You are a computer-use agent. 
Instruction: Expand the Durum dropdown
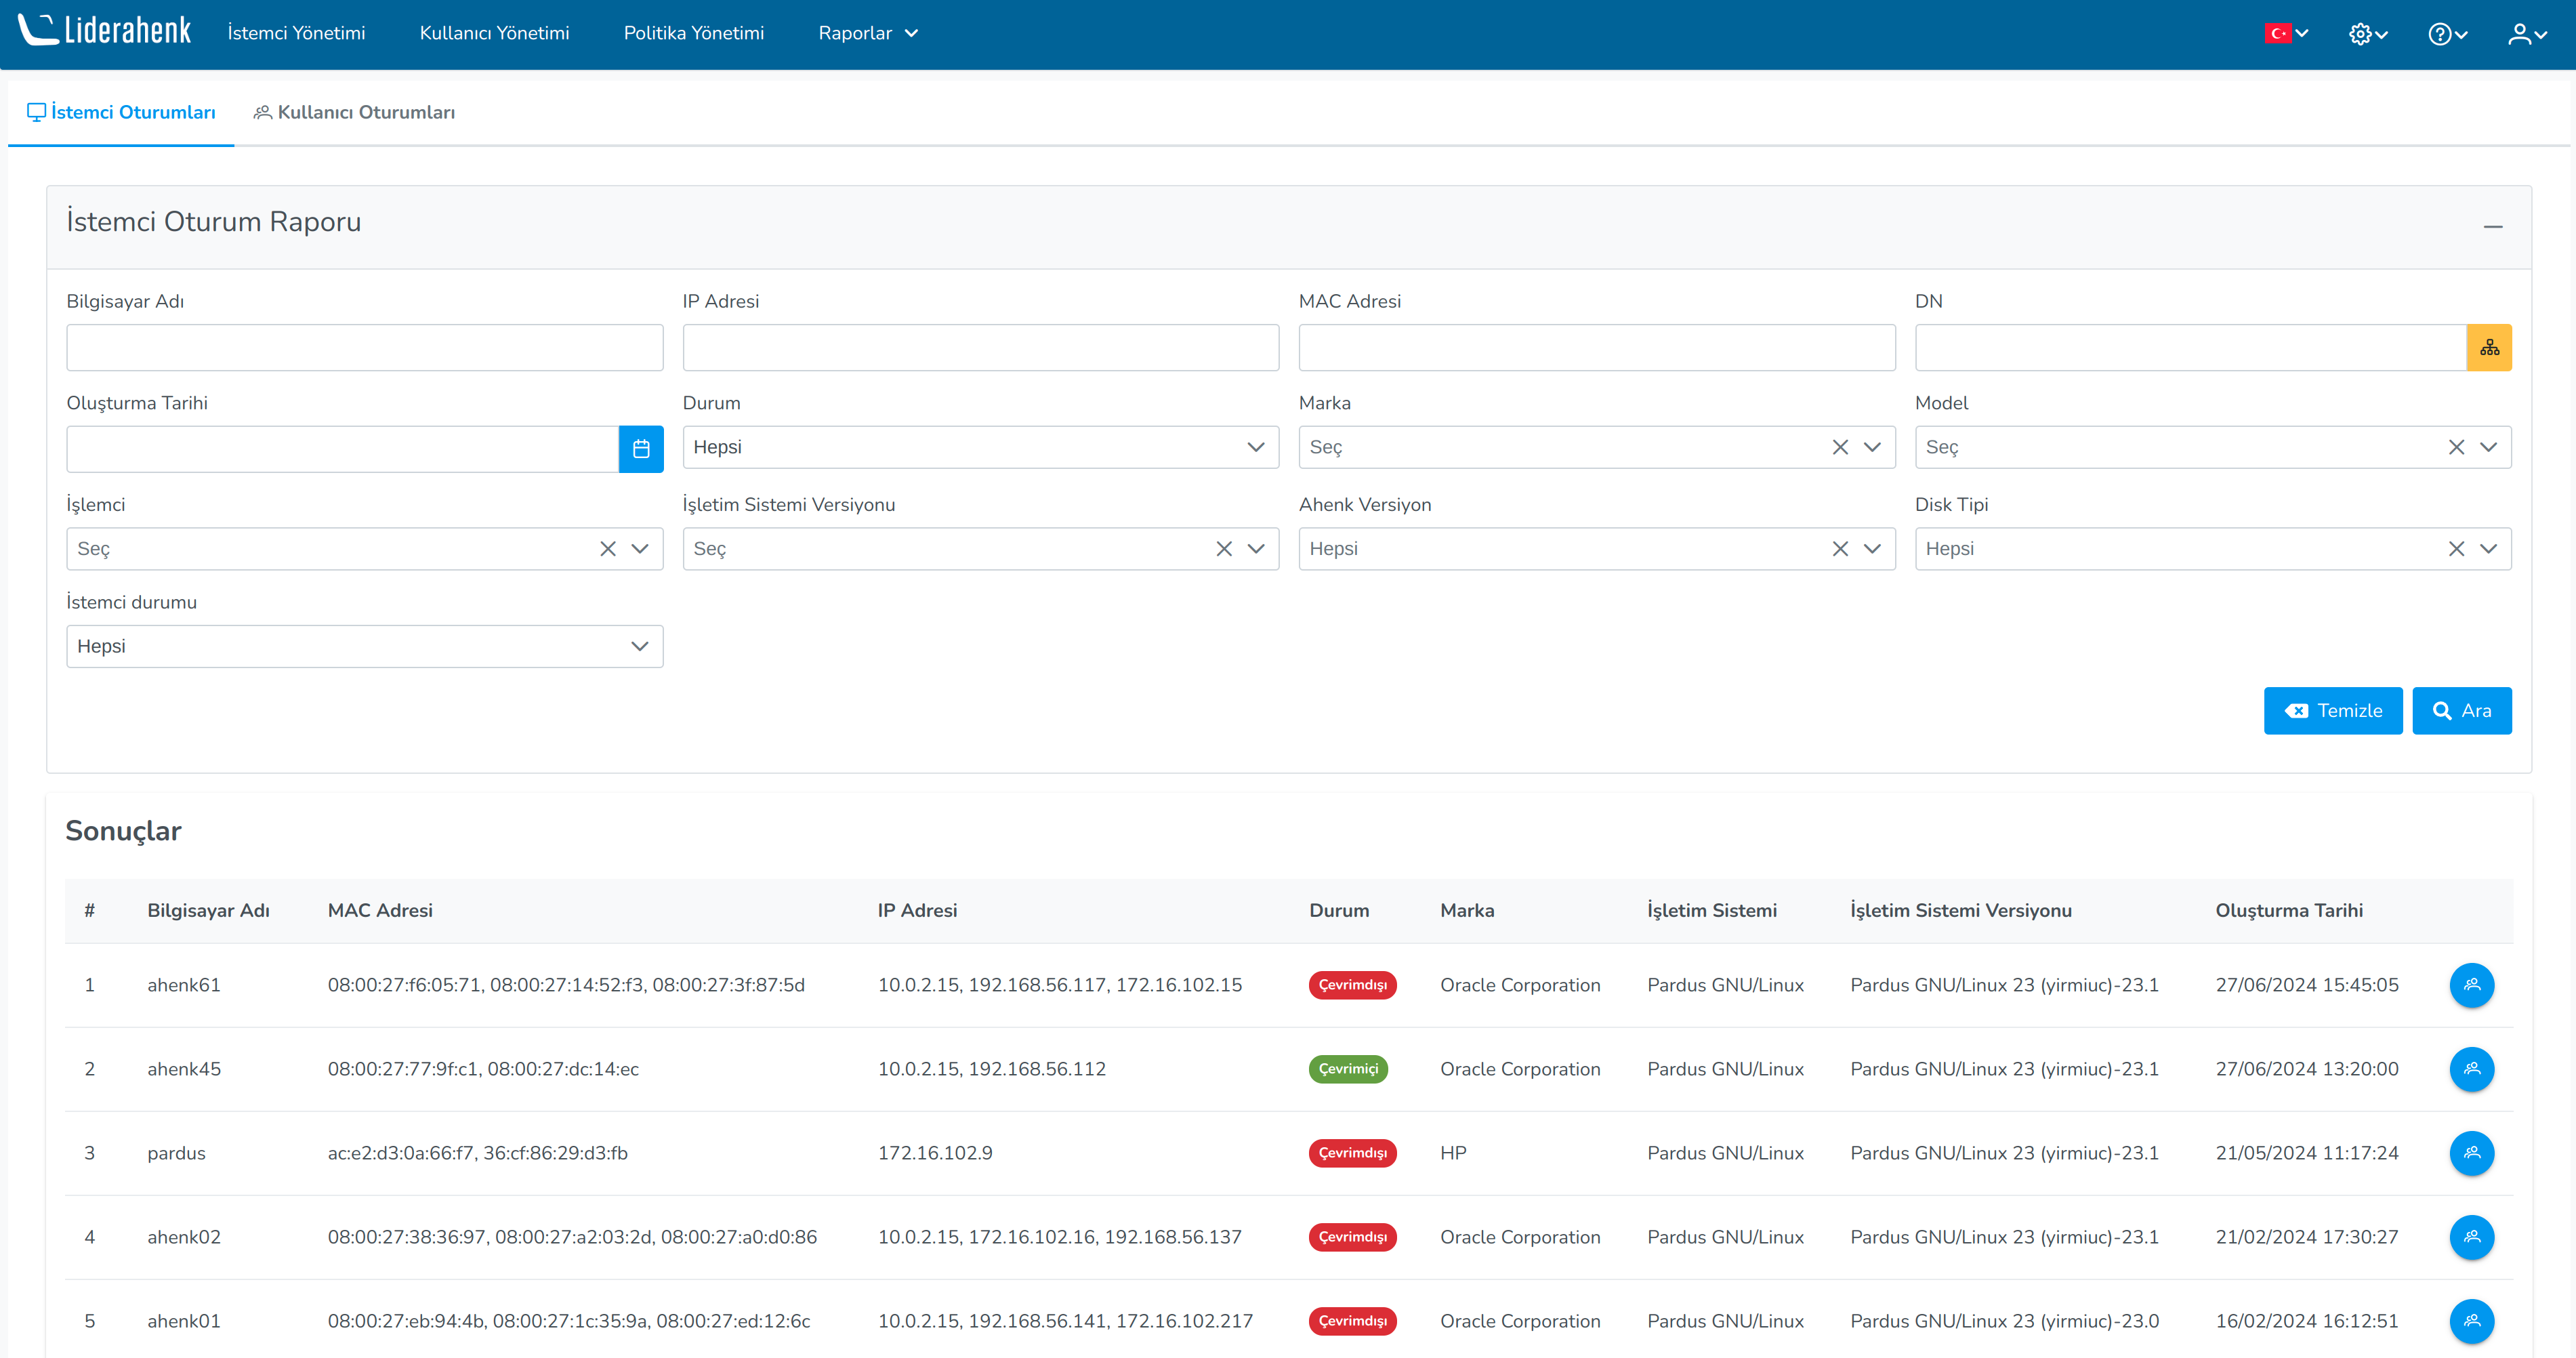click(980, 447)
